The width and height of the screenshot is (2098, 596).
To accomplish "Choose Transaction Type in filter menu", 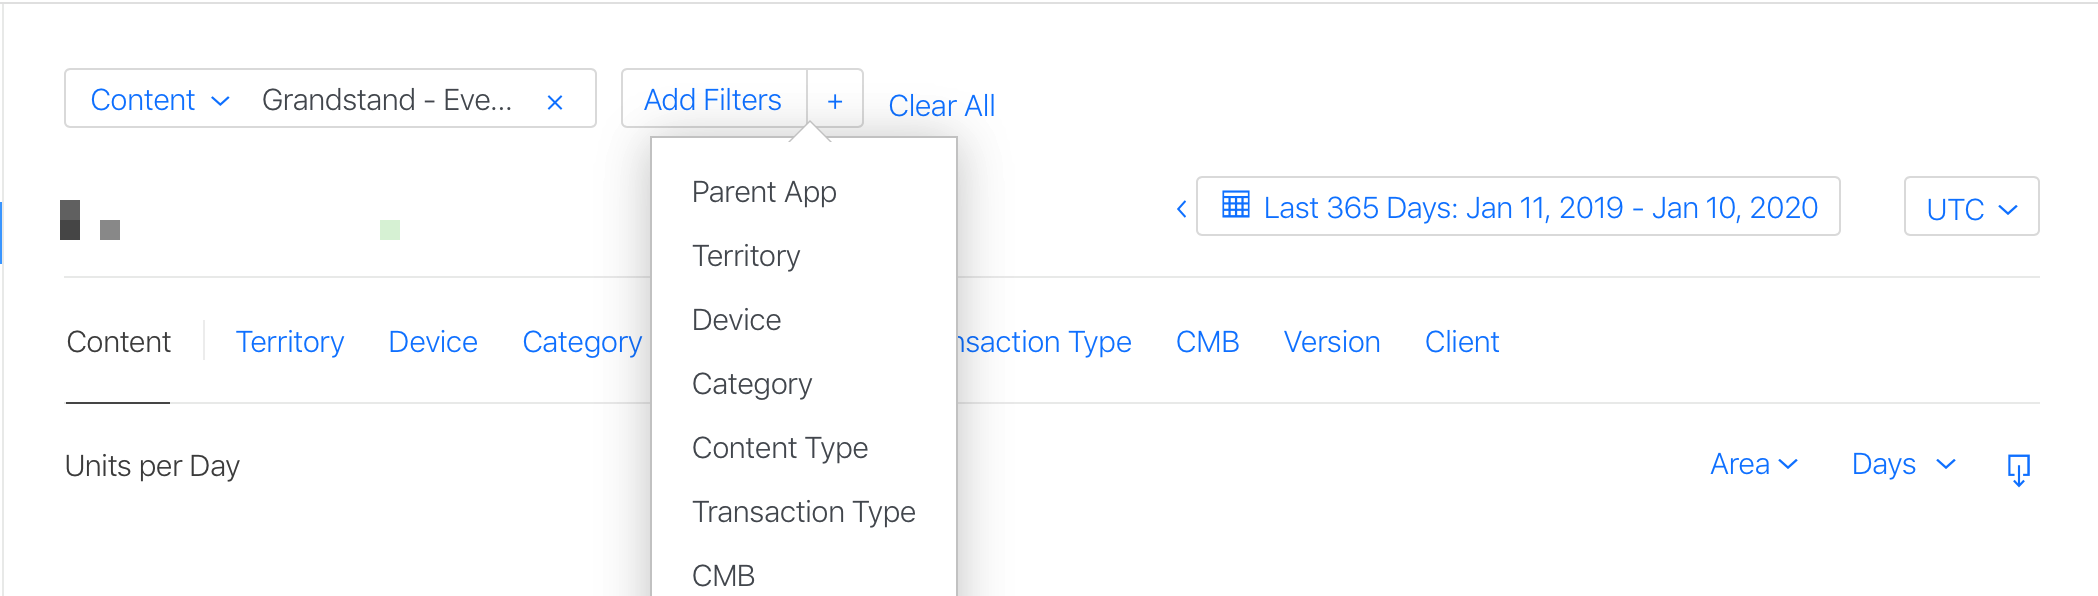I will [803, 512].
